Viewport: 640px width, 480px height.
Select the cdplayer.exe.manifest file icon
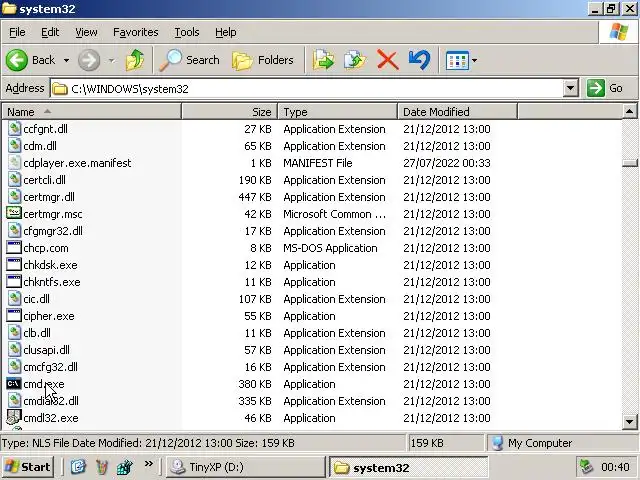pos(14,163)
